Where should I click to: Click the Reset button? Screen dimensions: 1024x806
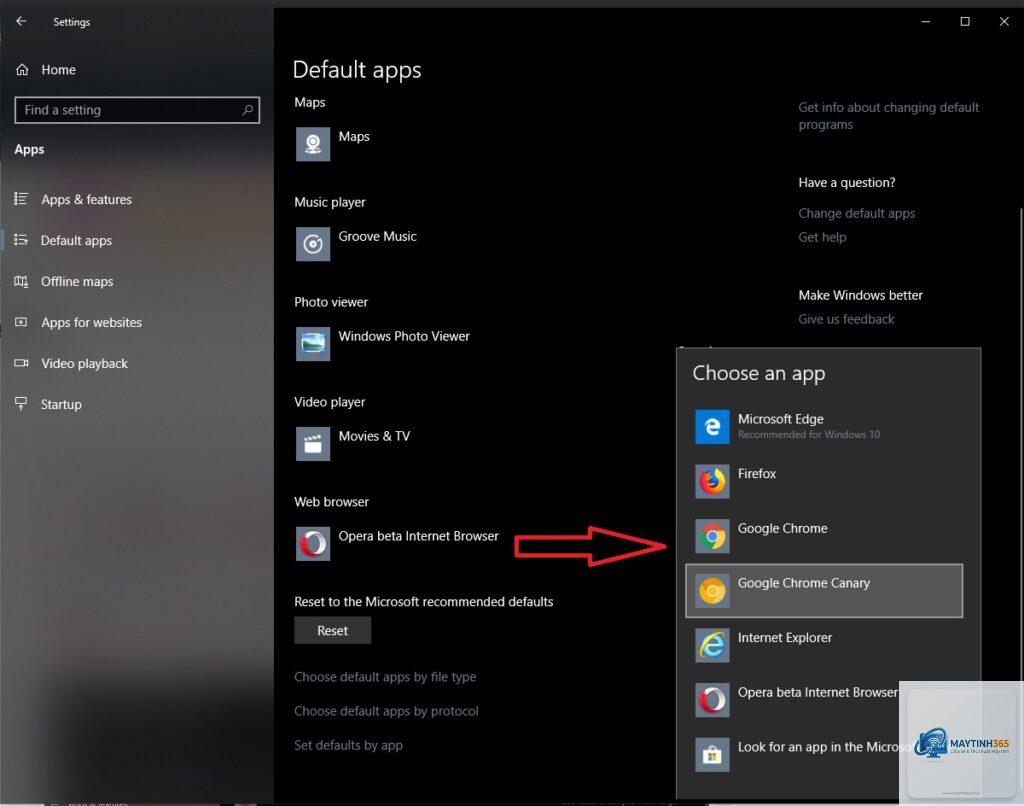332,630
